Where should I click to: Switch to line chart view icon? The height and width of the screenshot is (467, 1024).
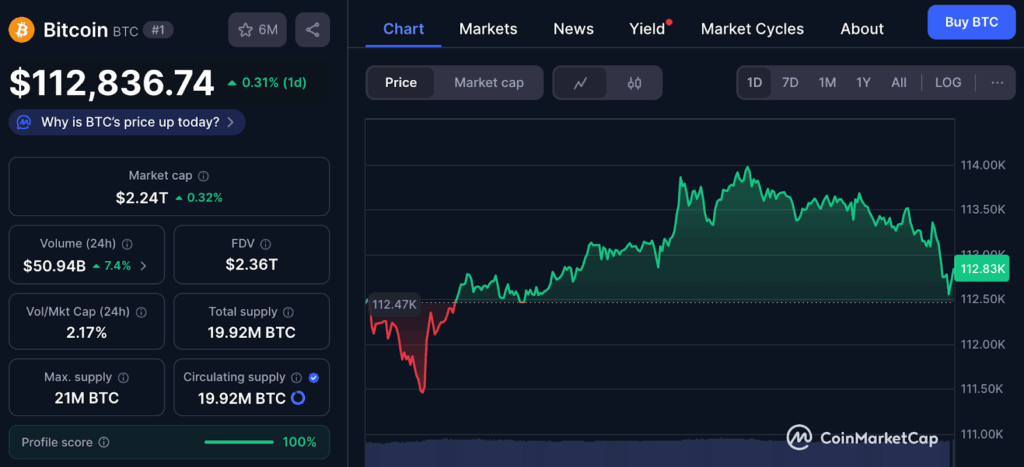pyautogui.click(x=580, y=83)
